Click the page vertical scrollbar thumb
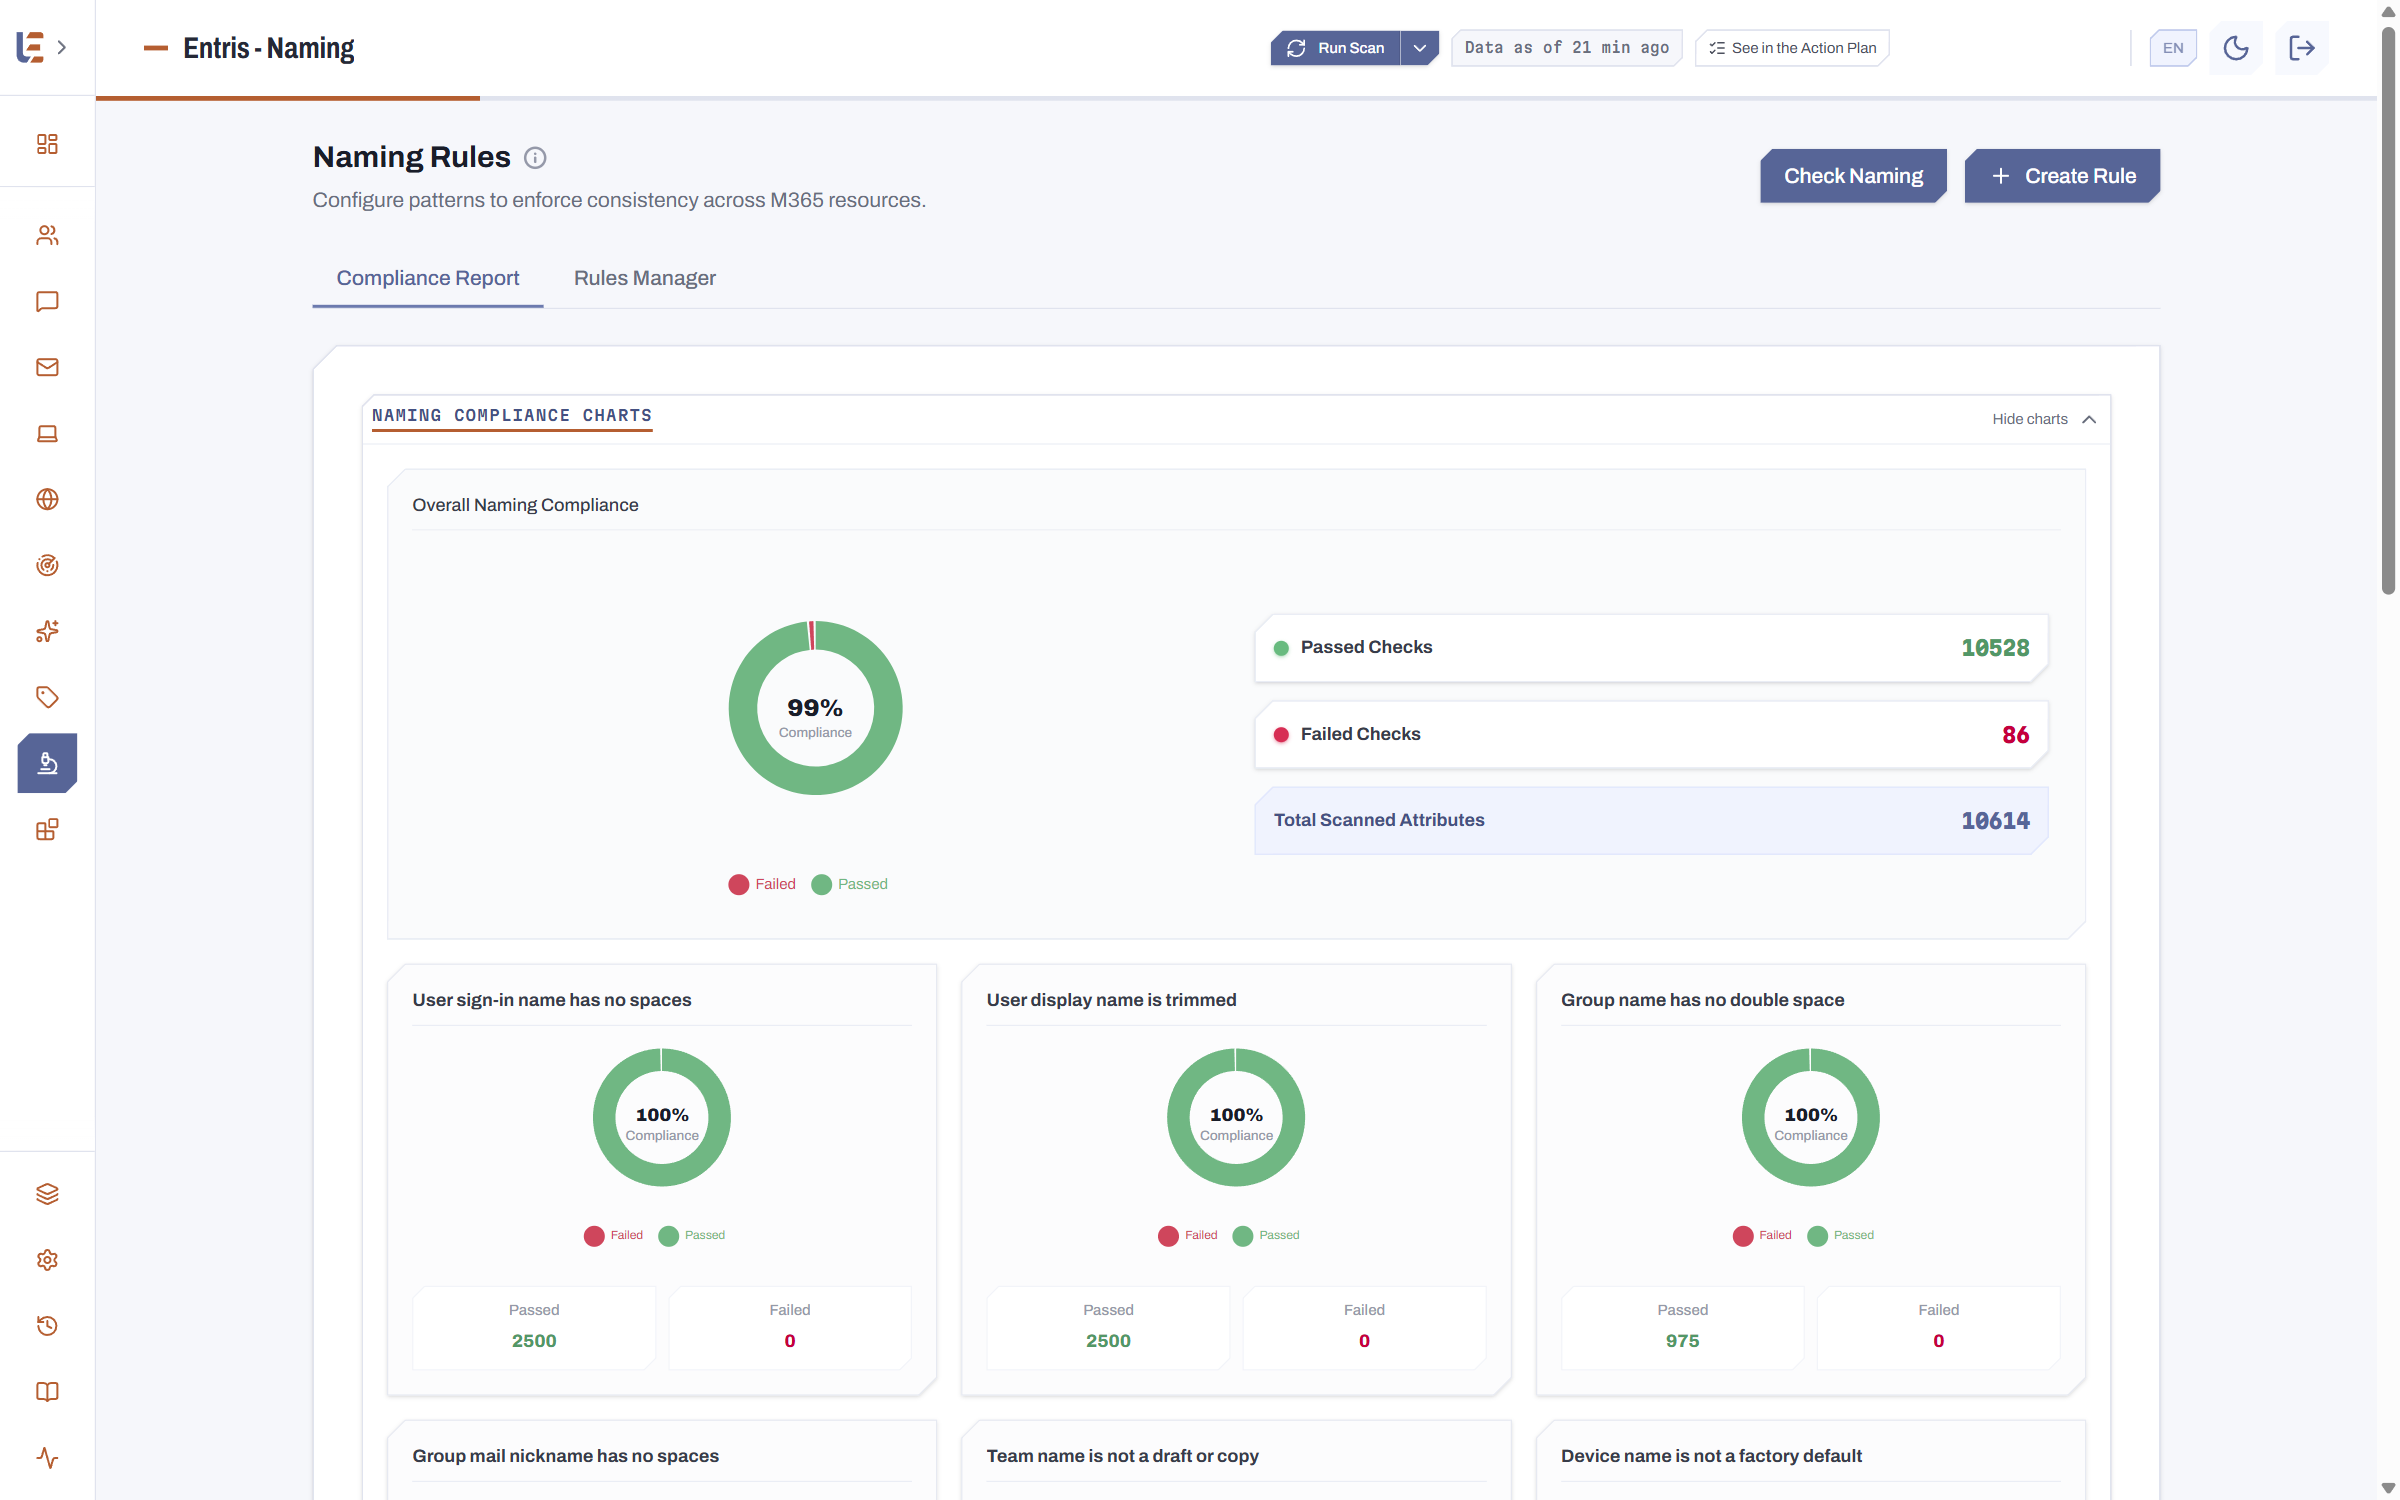Screen dimensions: 2400x1500 2388,310
